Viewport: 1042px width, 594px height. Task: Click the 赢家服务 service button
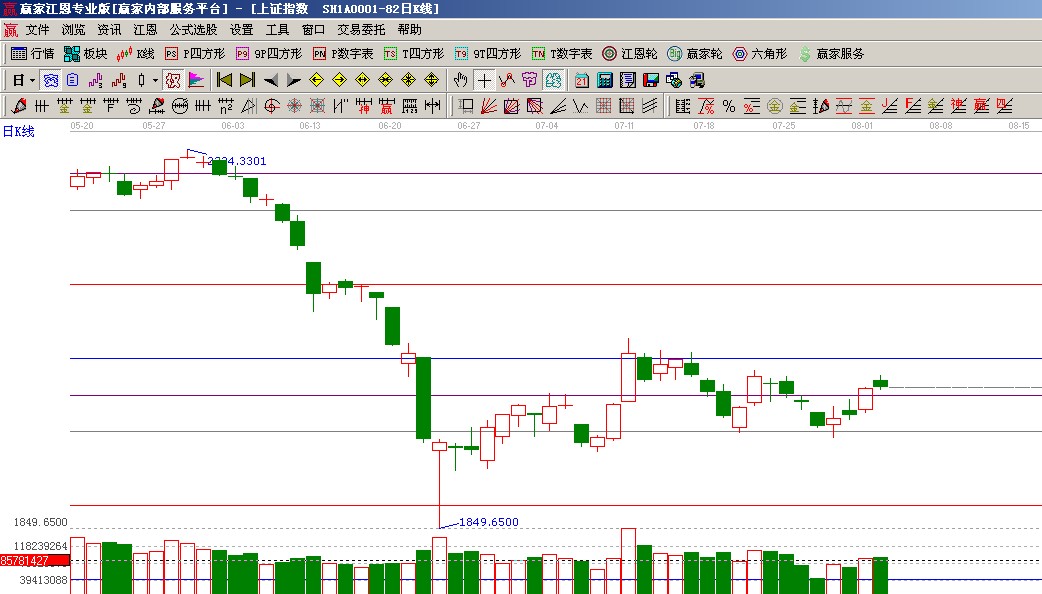(x=830, y=54)
